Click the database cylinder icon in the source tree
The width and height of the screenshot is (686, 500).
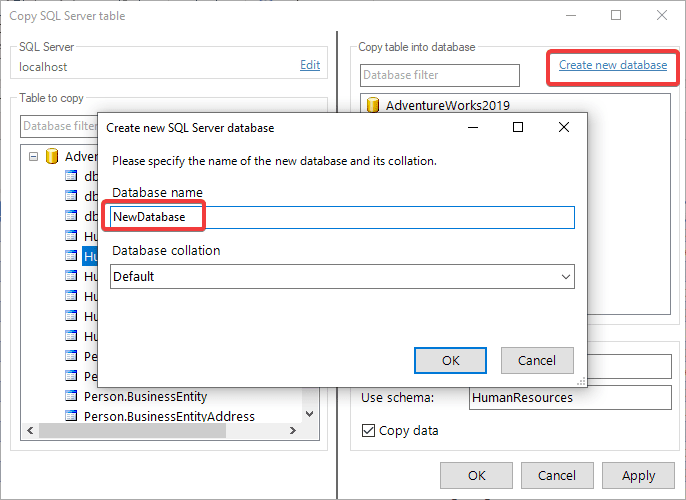(x=52, y=156)
